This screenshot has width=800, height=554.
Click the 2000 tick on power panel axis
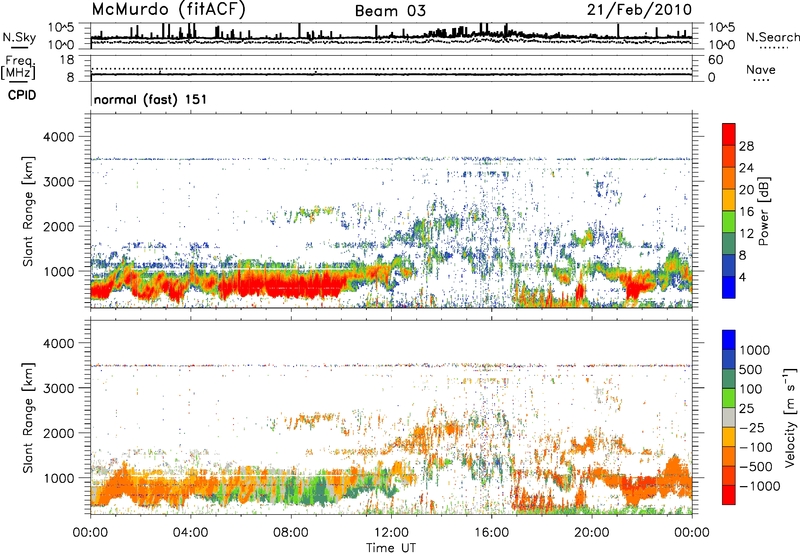pyautogui.click(x=59, y=226)
